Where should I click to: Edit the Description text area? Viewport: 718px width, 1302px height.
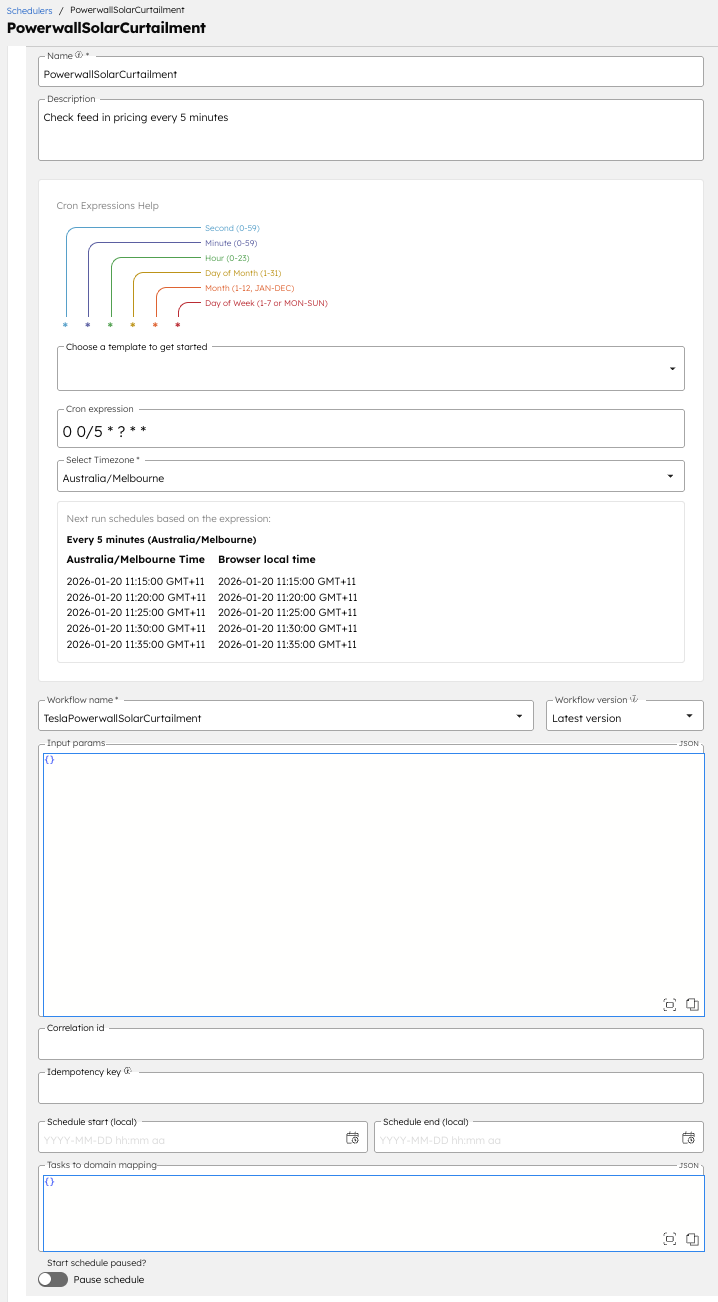pyautogui.click(x=371, y=130)
